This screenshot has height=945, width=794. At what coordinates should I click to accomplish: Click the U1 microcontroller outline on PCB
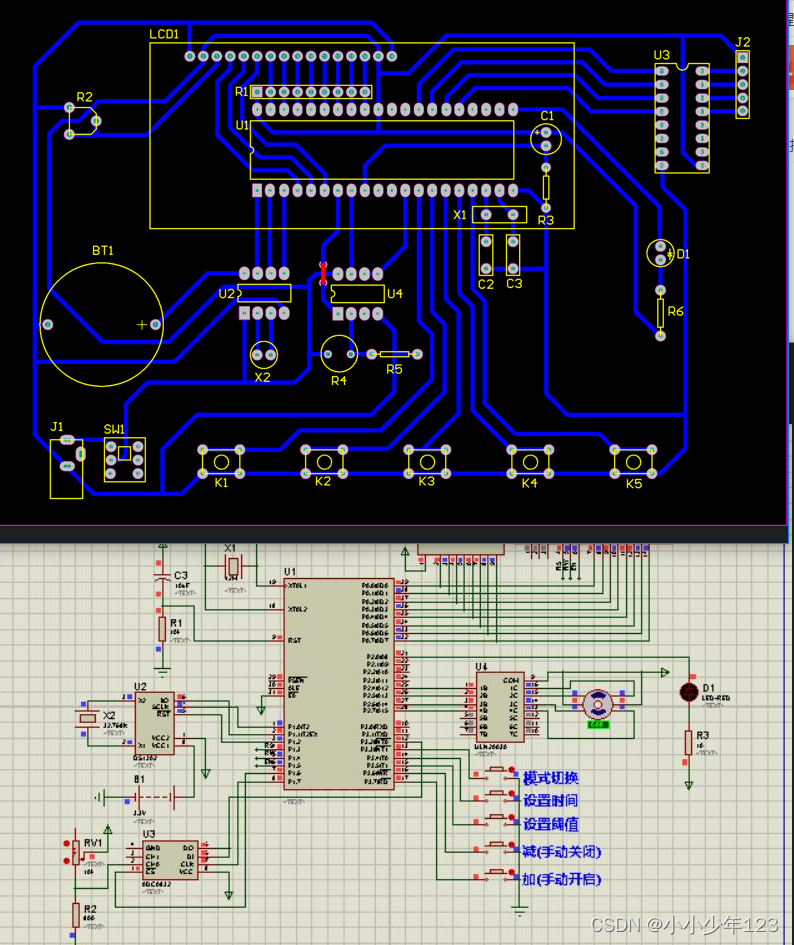(x=382, y=150)
